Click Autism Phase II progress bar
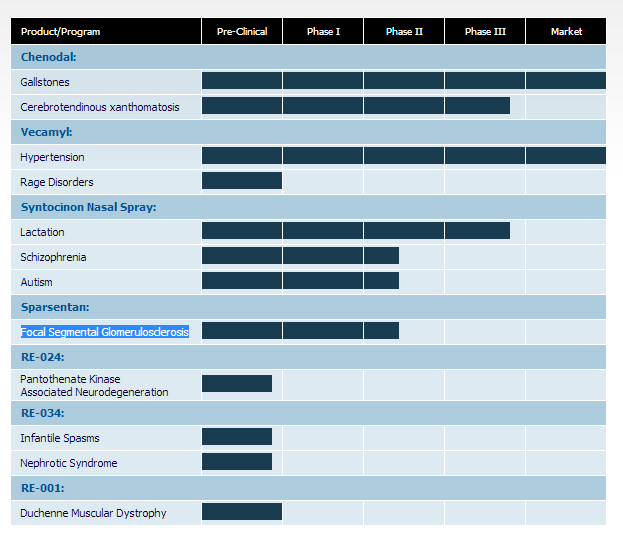This screenshot has height=536, width=623. pyautogui.click(x=381, y=281)
